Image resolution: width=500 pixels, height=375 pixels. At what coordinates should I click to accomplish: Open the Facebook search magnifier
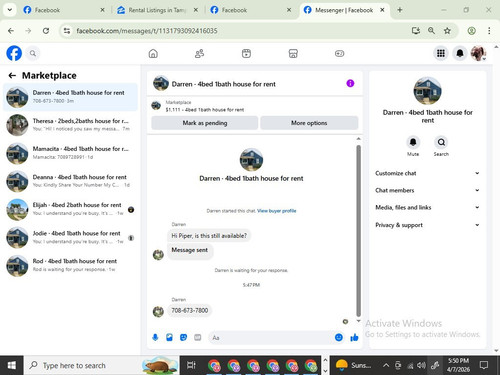pos(33,53)
